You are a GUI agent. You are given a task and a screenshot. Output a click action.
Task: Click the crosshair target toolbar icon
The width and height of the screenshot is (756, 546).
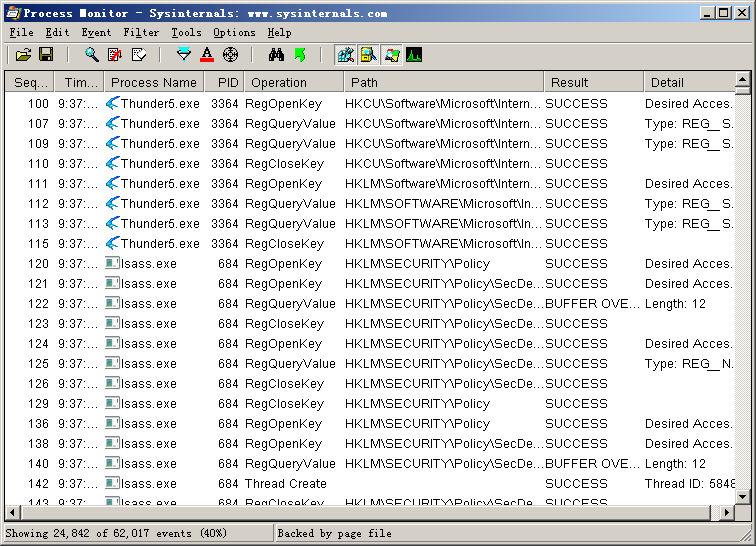tap(230, 55)
